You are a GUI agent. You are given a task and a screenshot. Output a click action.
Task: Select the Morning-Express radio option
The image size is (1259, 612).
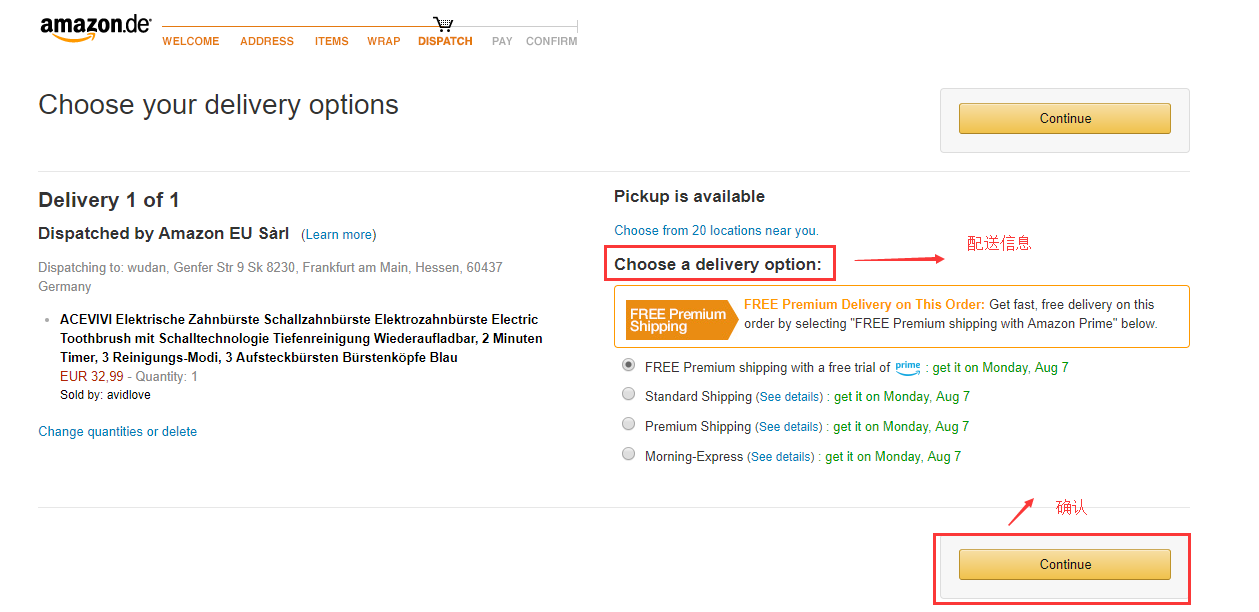[x=628, y=454]
